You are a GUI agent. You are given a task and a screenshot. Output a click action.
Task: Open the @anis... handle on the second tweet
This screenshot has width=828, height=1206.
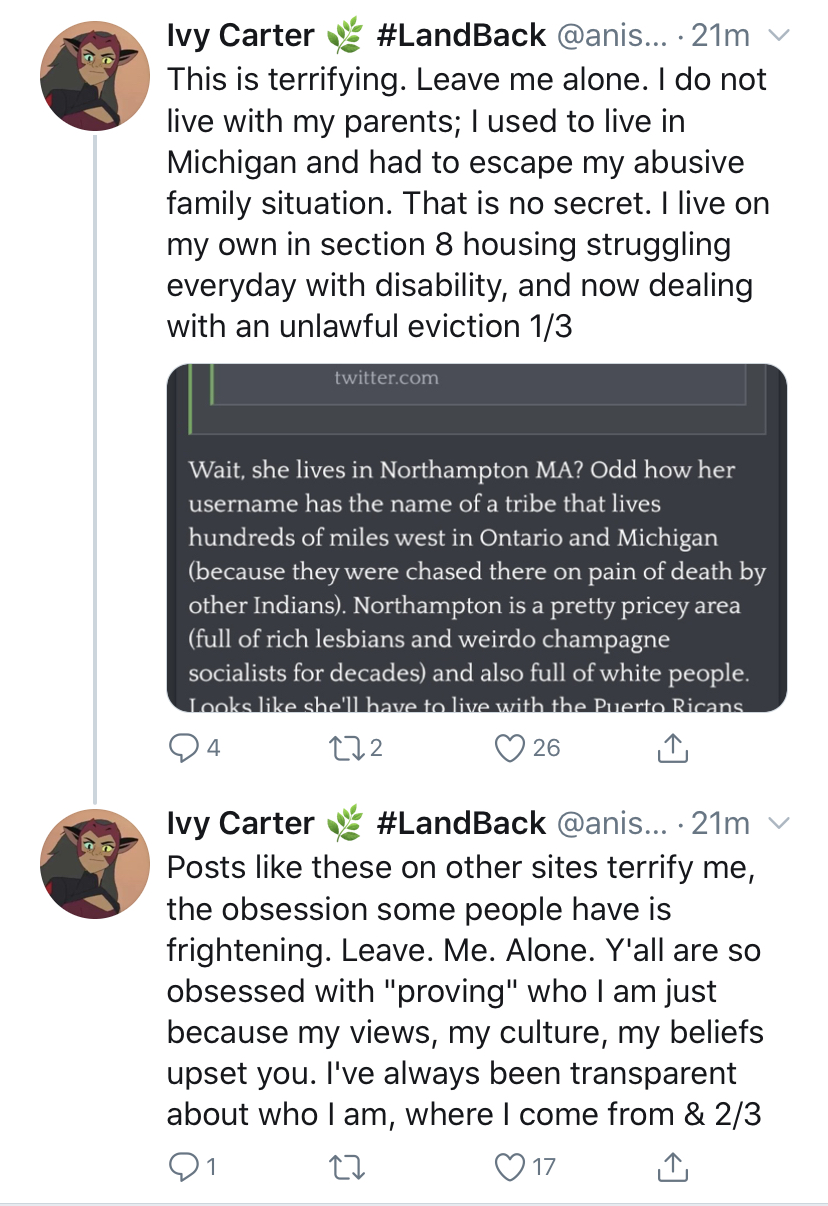tap(609, 823)
